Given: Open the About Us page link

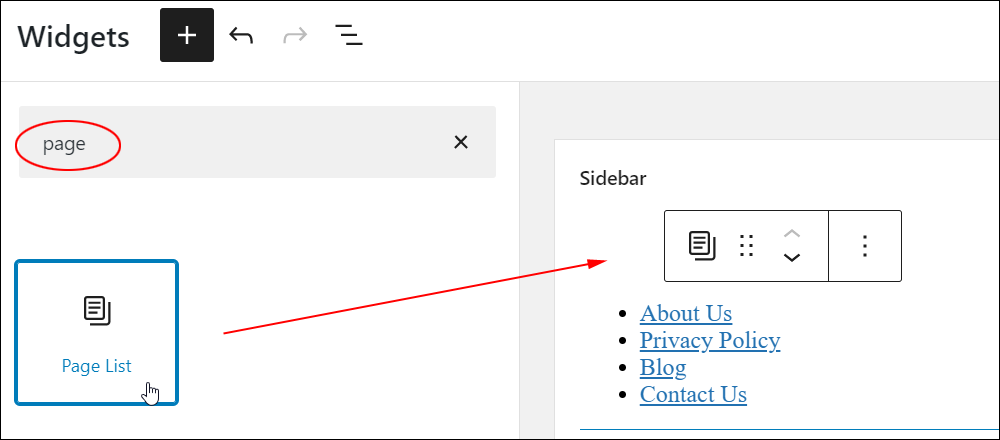Looking at the screenshot, I should tap(686, 314).
